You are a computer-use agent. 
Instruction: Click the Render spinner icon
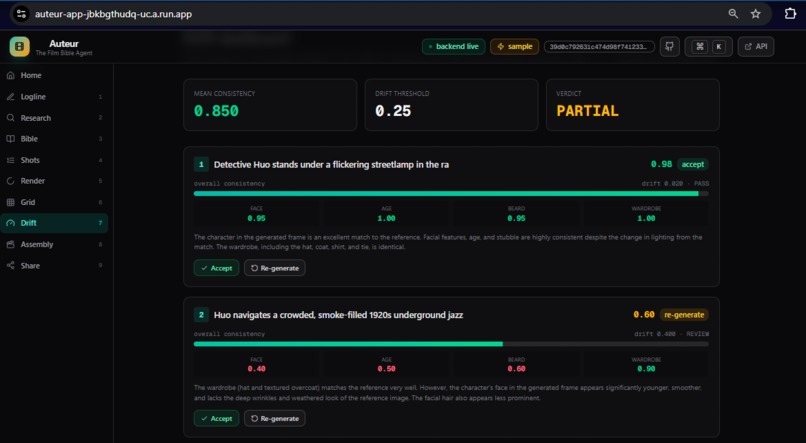tap(10, 181)
